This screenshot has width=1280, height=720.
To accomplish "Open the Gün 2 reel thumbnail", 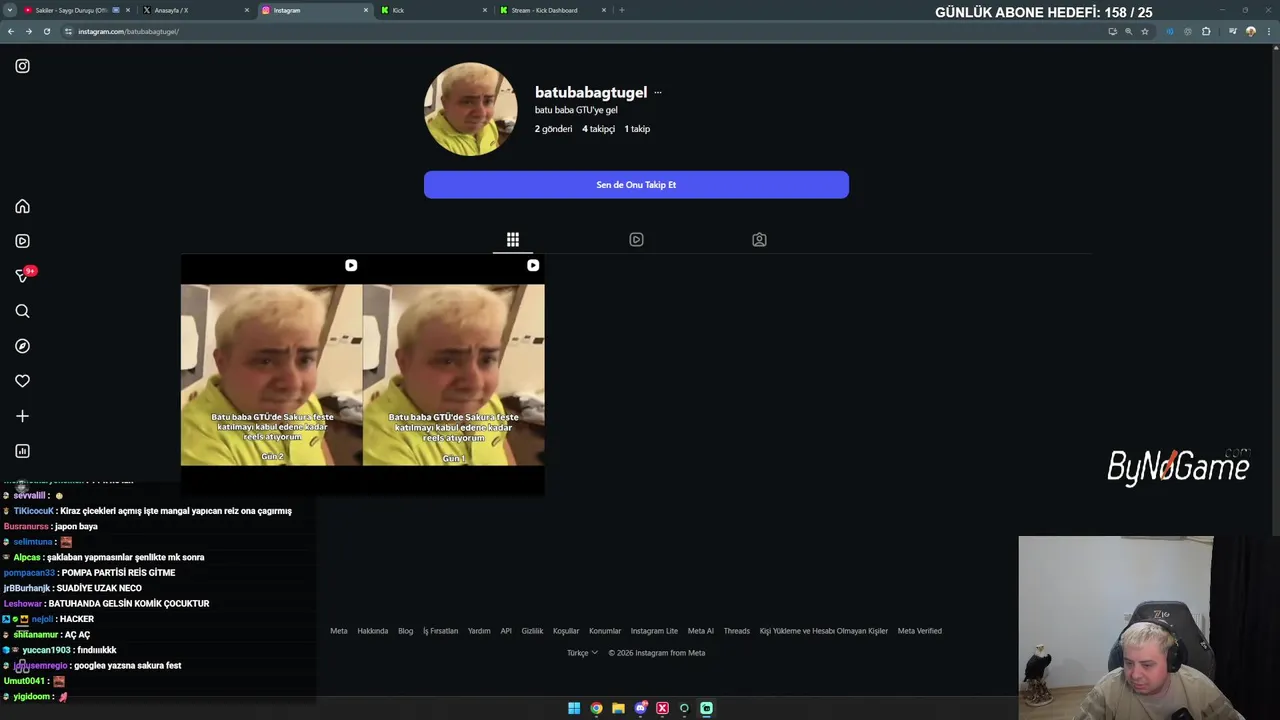I will pyautogui.click(x=271, y=375).
